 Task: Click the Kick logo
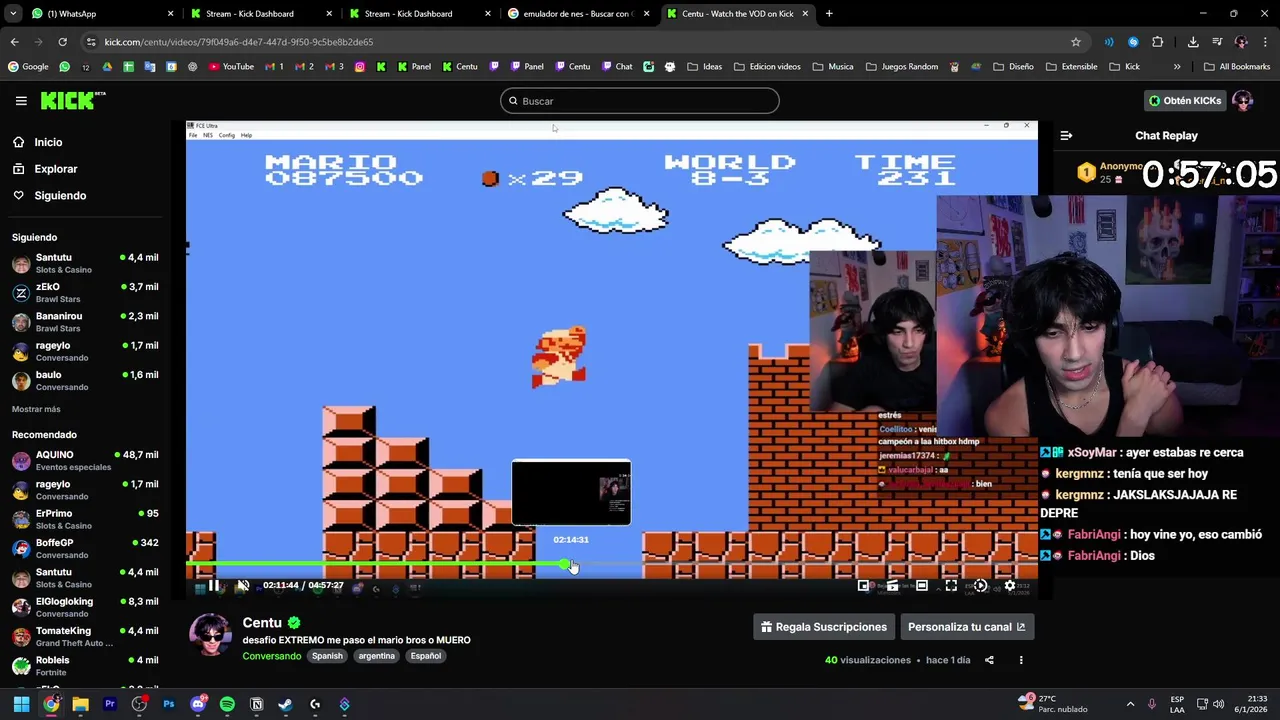[72, 100]
